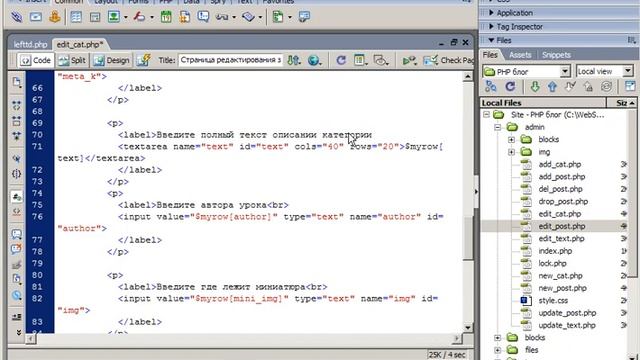Switch to Code view

[x=36, y=60]
